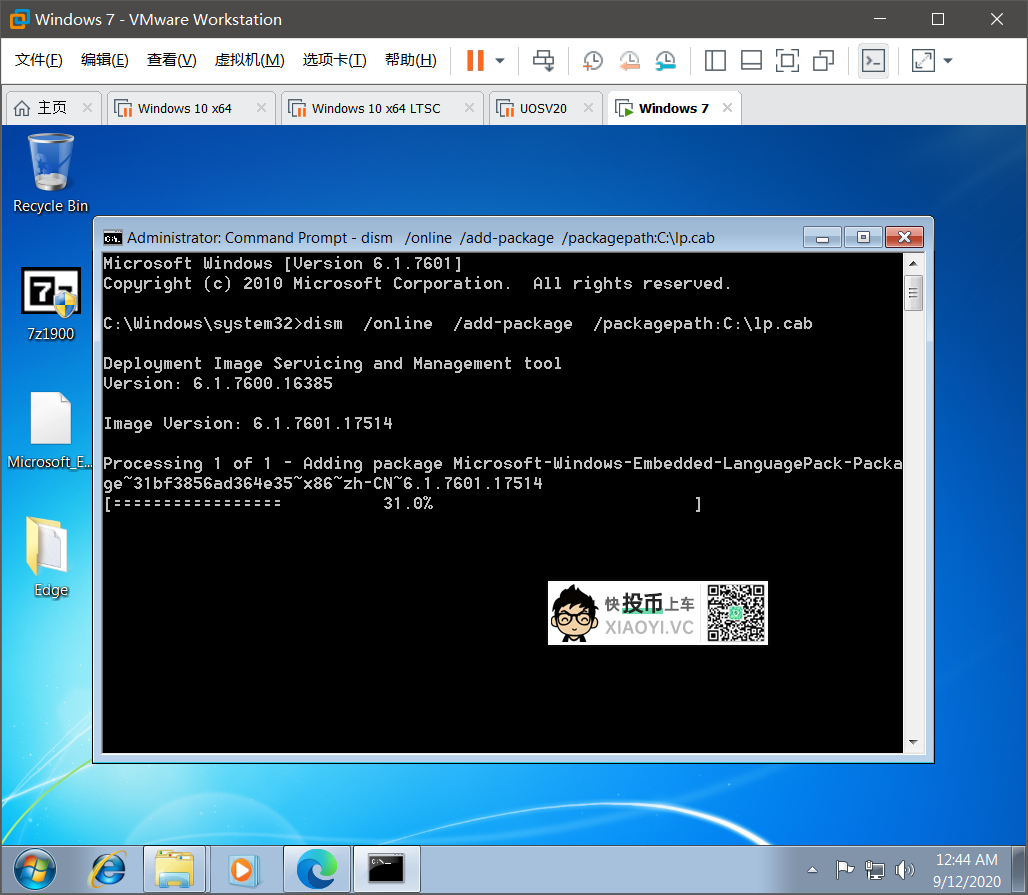Viewport: 1028px width, 895px height.
Task: Maximize the VMware Workstation window
Action: tap(938, 19)
